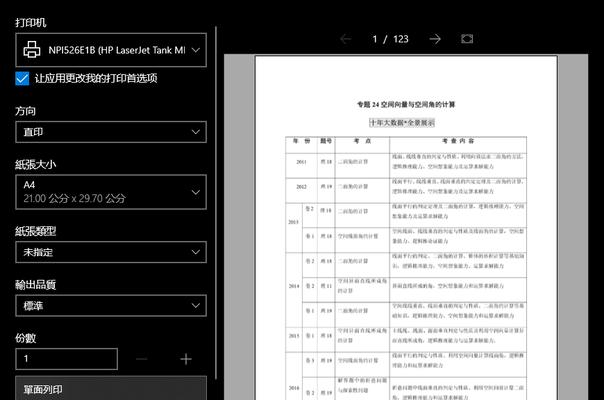Decrease copies with the minus button
Screen dimensions: 604x400
pyautogui.click(x=142, y=359)
